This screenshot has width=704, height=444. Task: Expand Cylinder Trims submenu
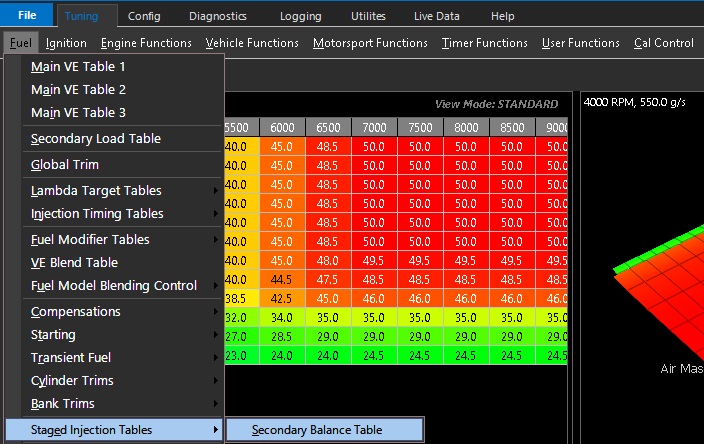pos(72,381)
